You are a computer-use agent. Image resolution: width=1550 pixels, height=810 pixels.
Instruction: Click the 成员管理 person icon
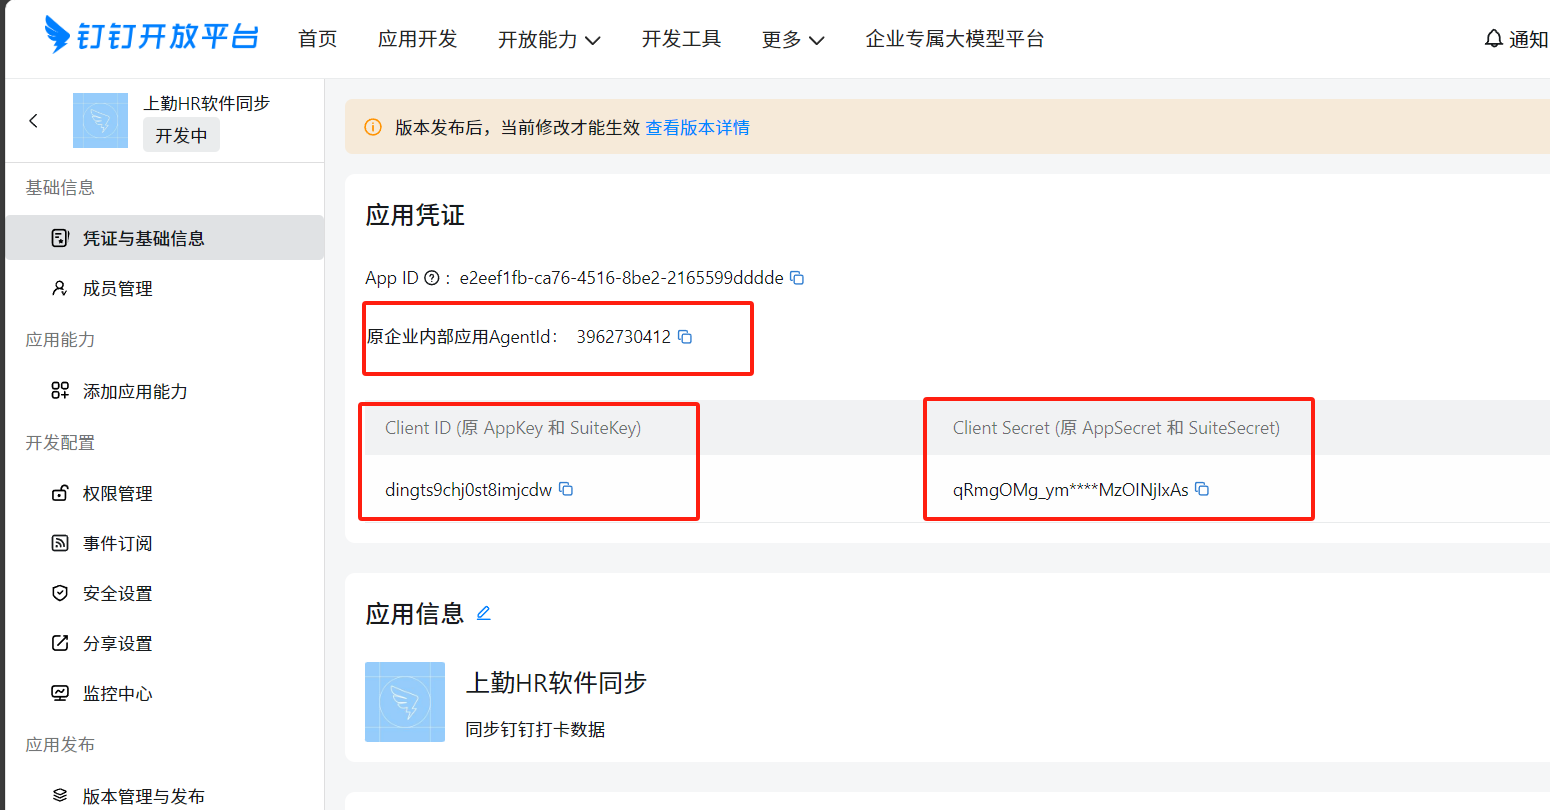point(60,288)
